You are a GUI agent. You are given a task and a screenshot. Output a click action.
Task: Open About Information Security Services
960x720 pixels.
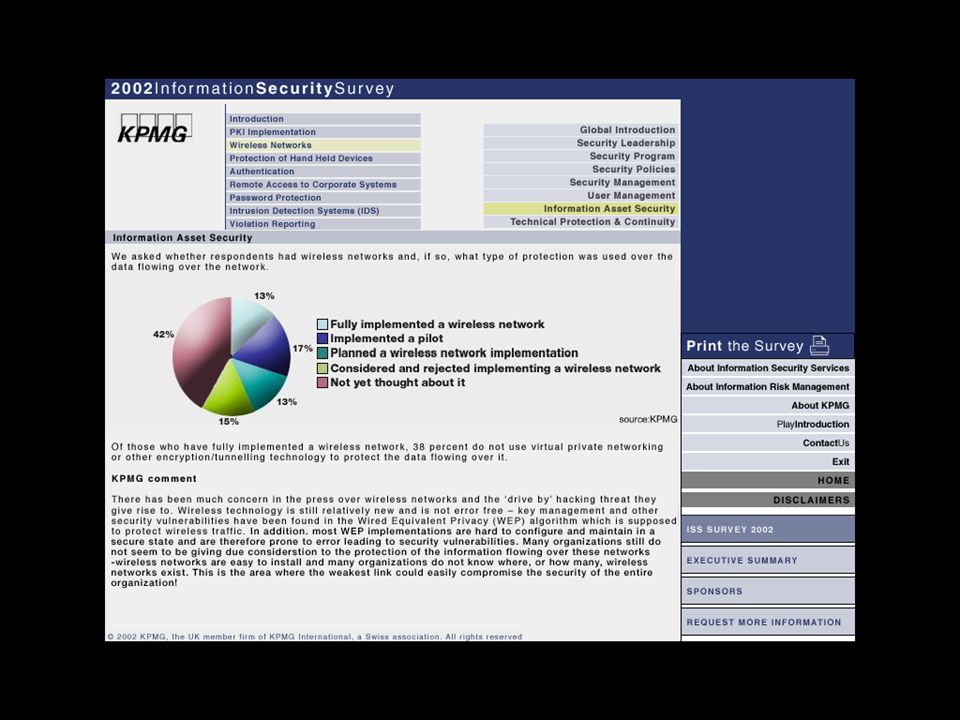click(768, 368)
